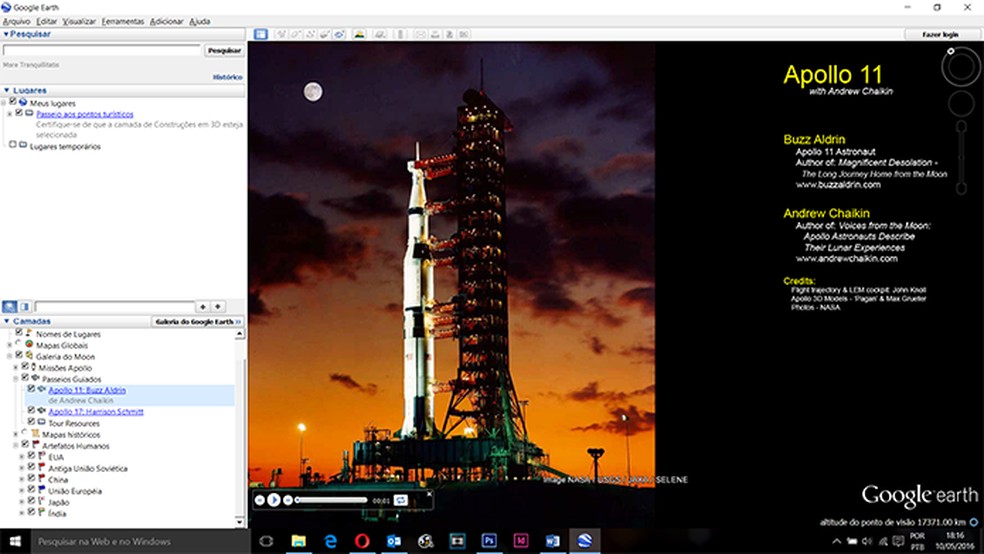The height and width of the screenshot is (554, 984).
Task: Open the planet switcher toolbar icon
Action: [380, 35]
